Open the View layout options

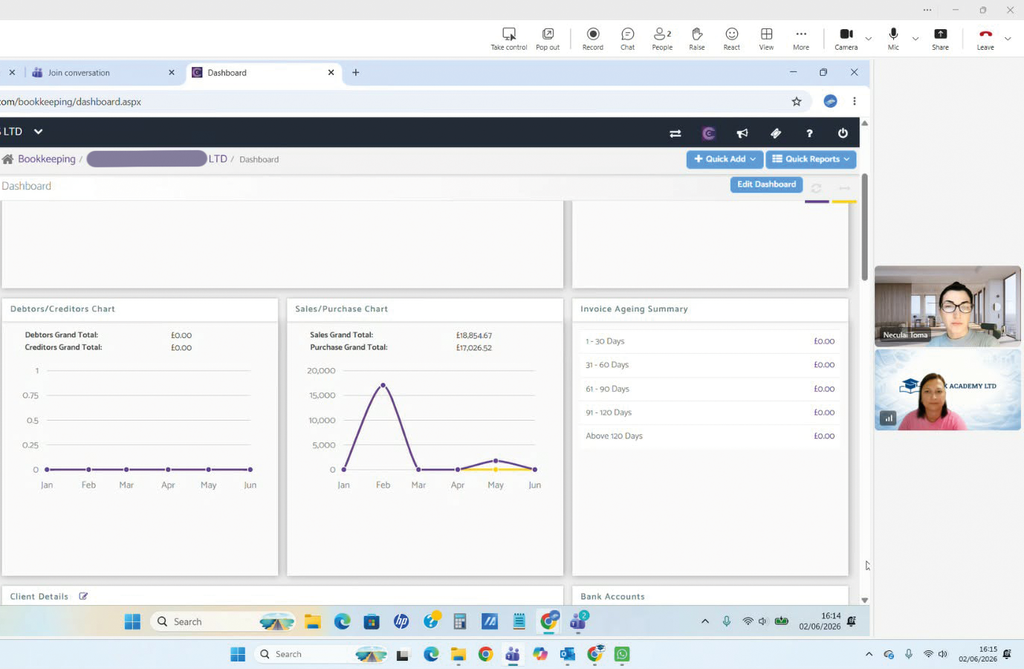pos(766,39)
